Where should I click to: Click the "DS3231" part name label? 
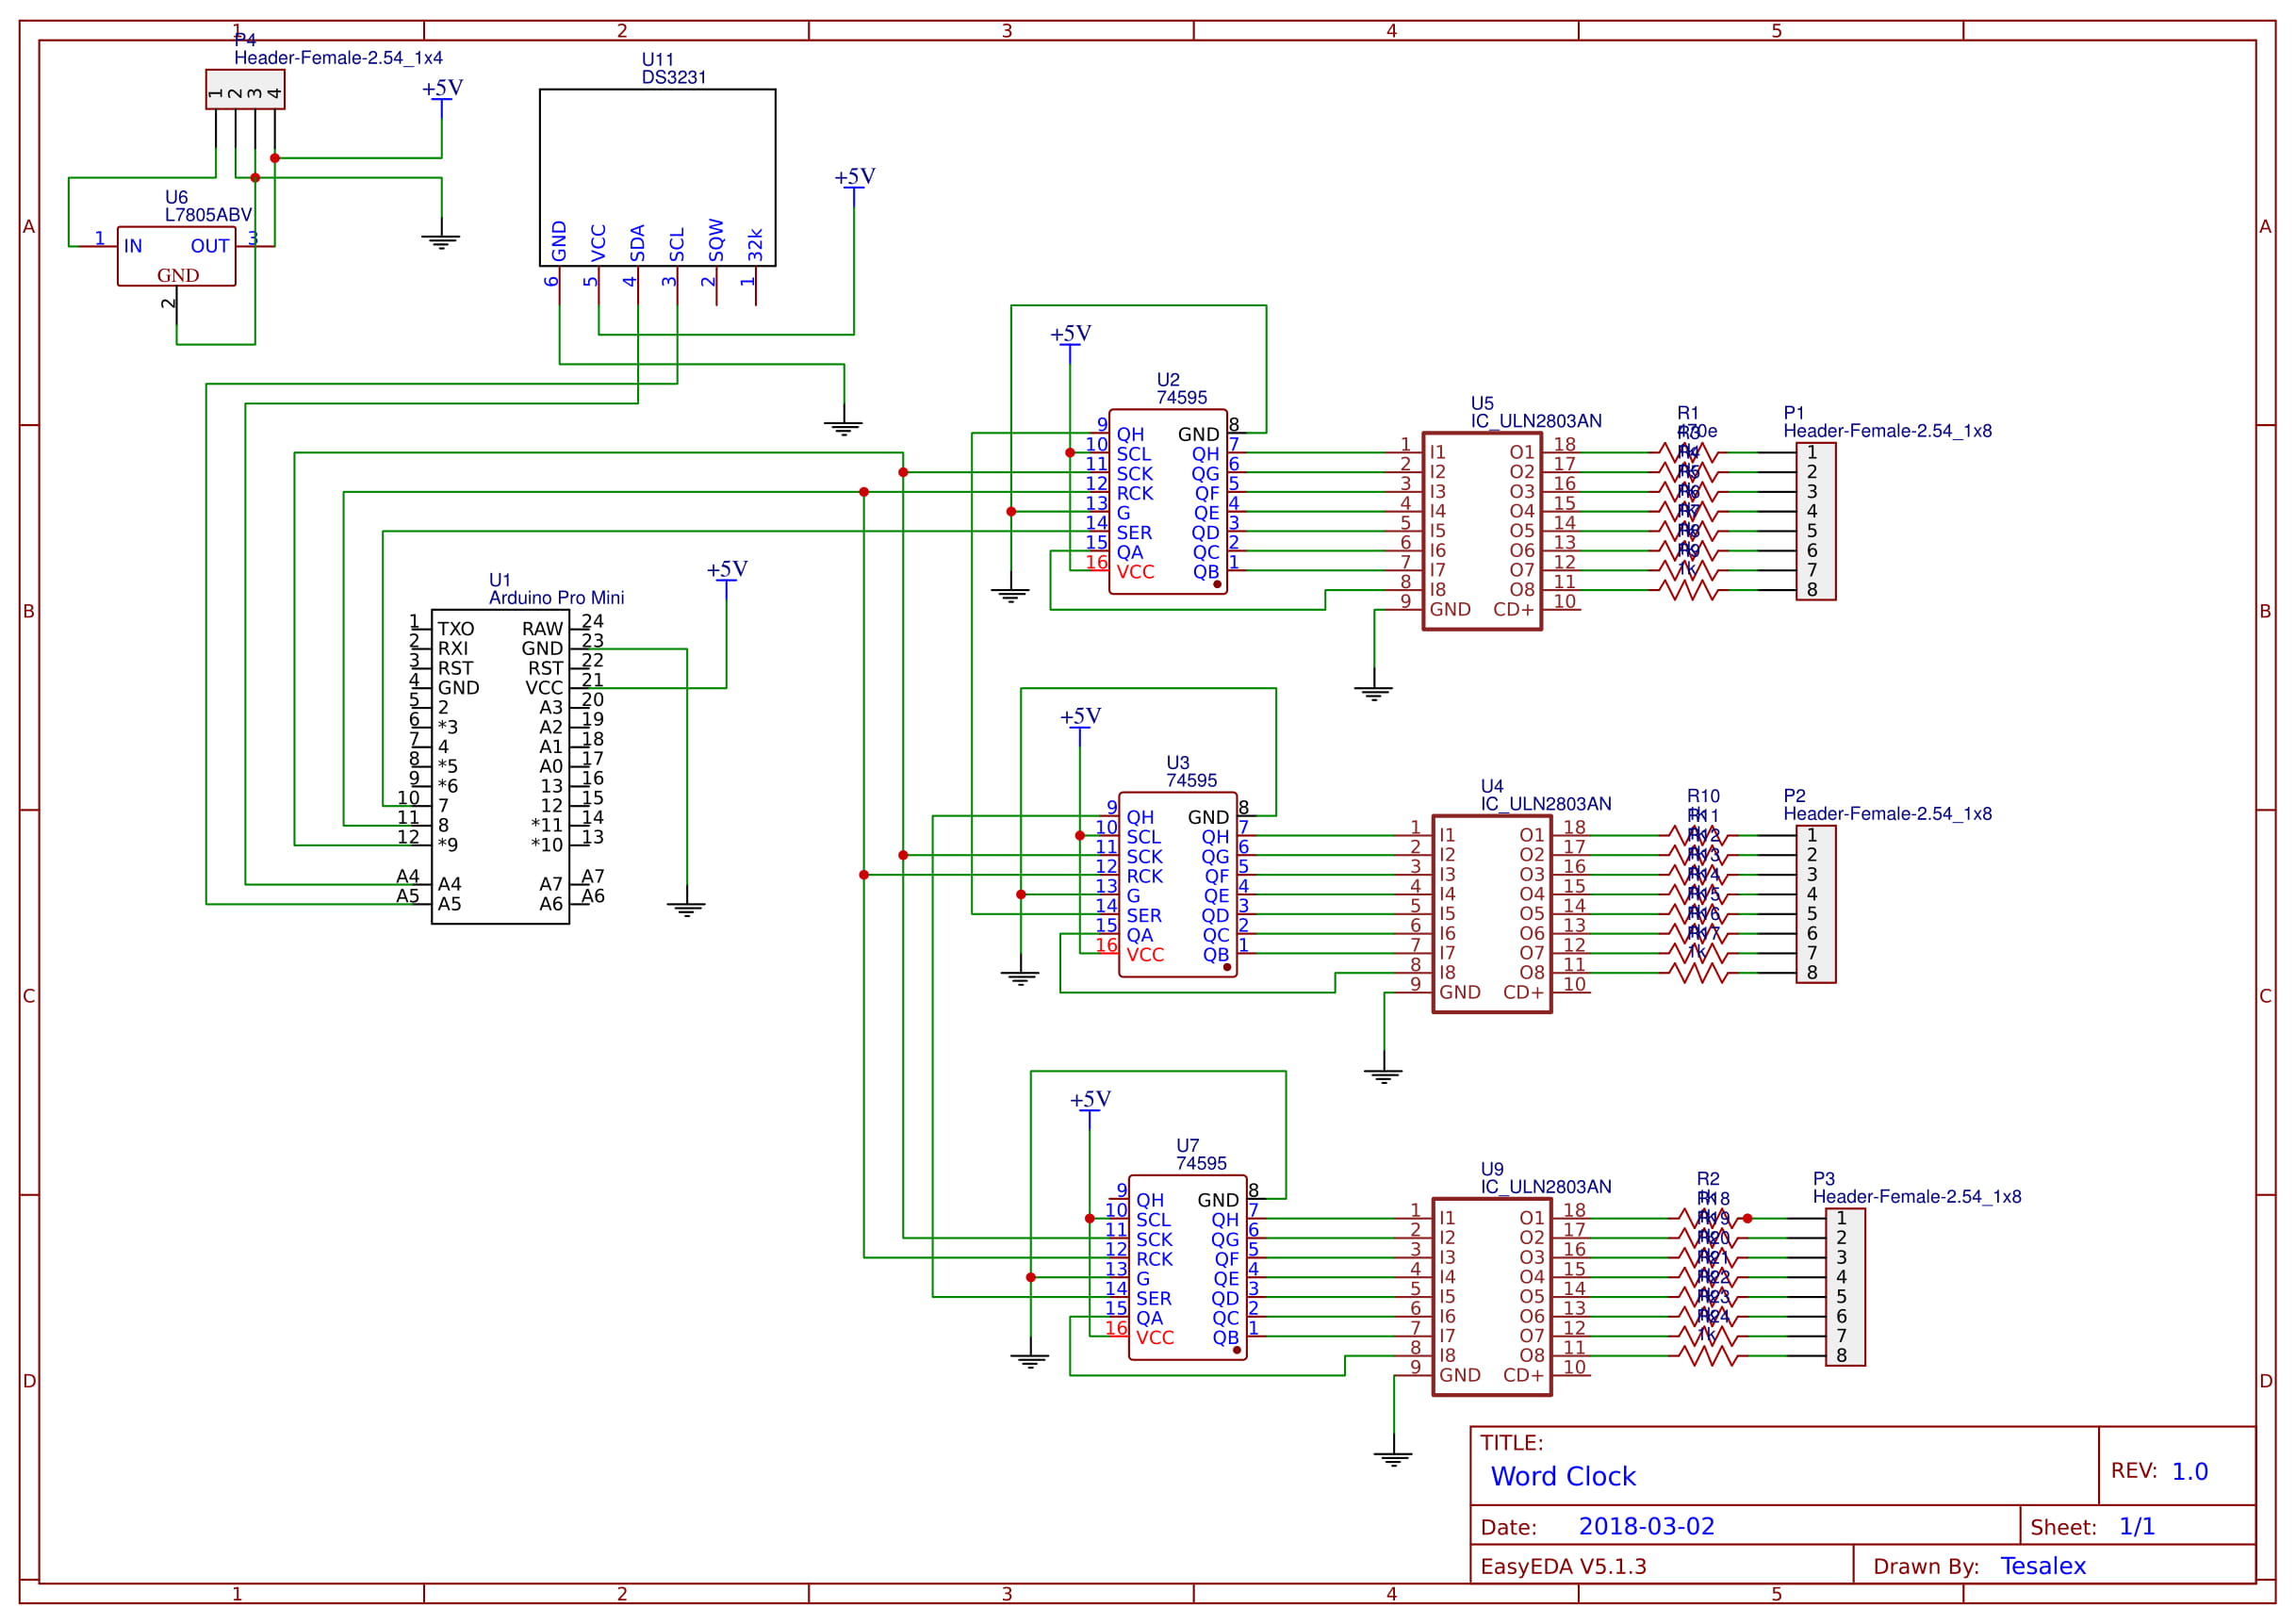click(674, 77)
